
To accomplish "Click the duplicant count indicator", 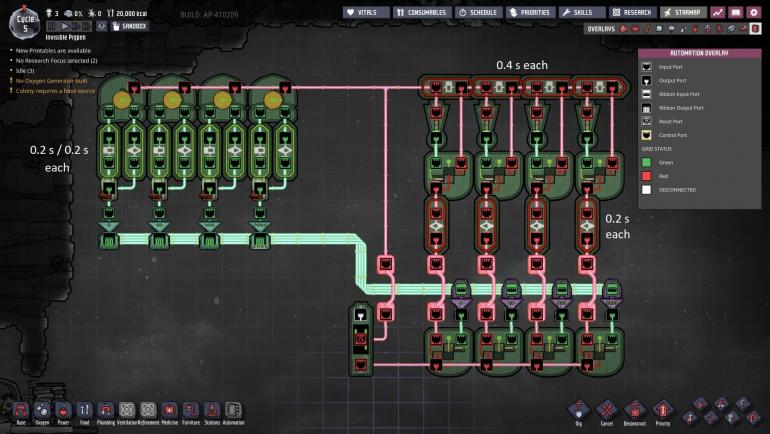I will click(x=52, y=13).
